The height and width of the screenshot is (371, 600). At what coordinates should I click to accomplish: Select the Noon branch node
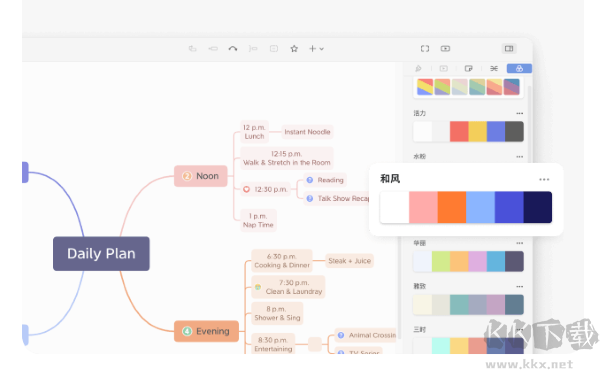tap(201, 176)
